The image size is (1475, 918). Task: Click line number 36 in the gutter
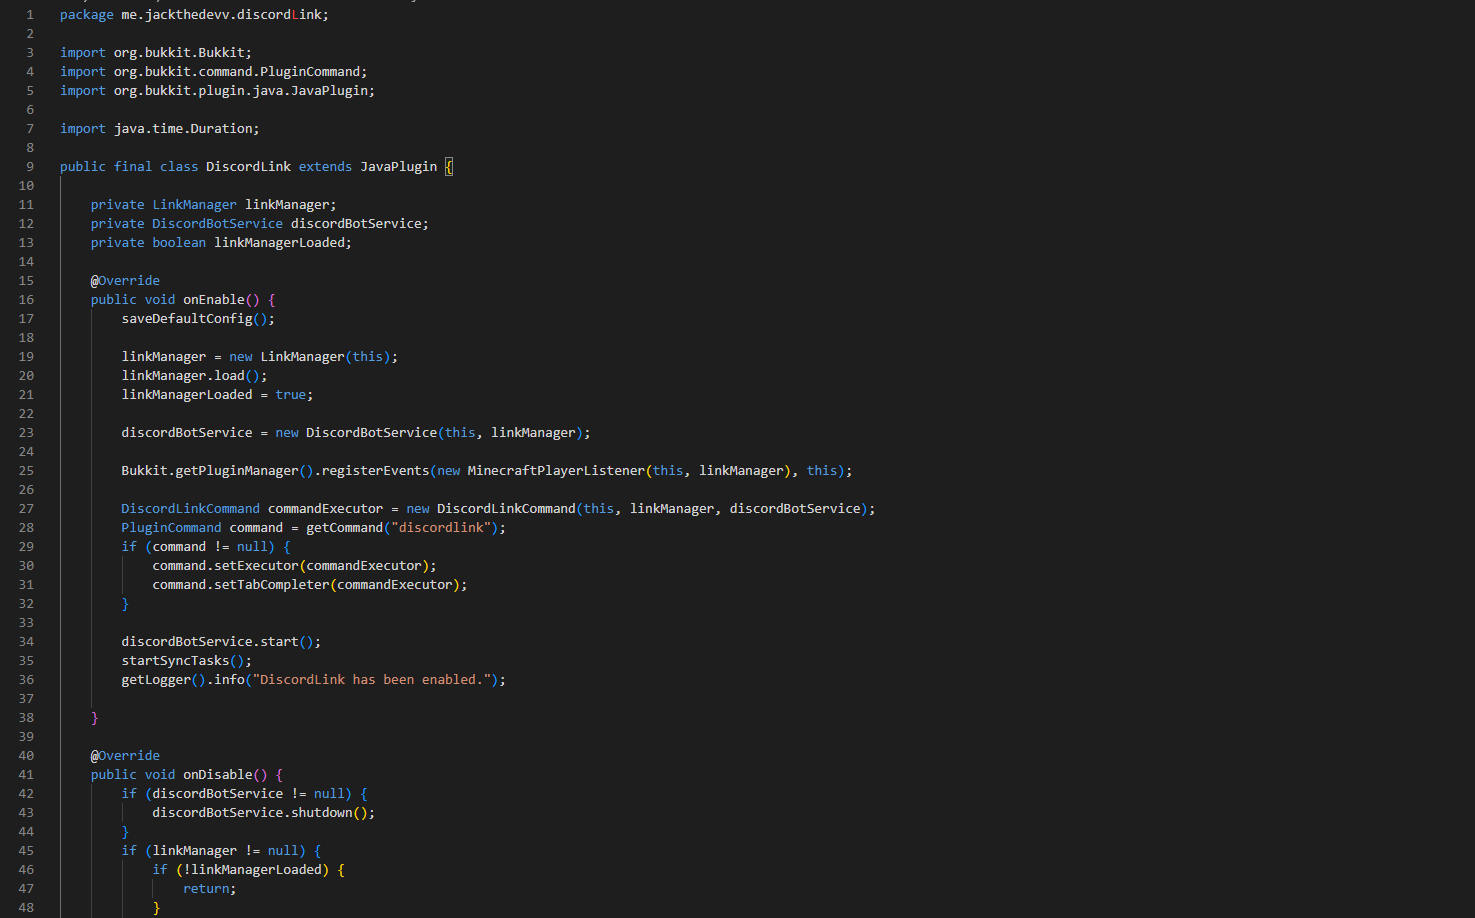(x=26, y=680)
